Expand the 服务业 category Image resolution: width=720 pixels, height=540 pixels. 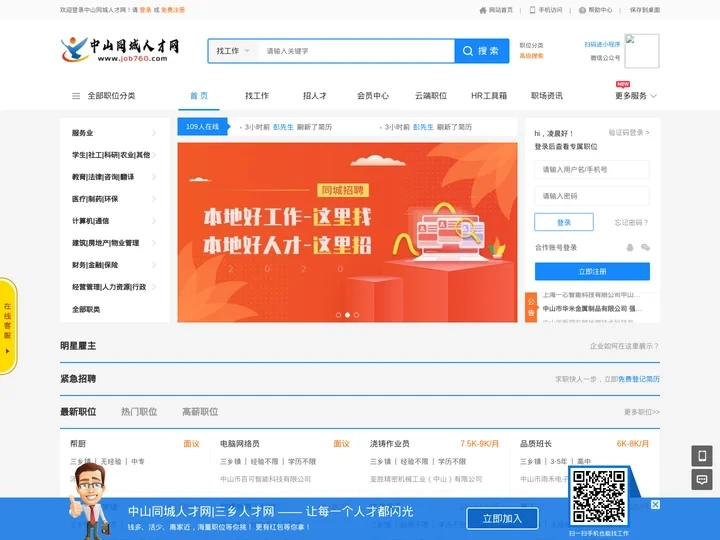tap(114, 133)
